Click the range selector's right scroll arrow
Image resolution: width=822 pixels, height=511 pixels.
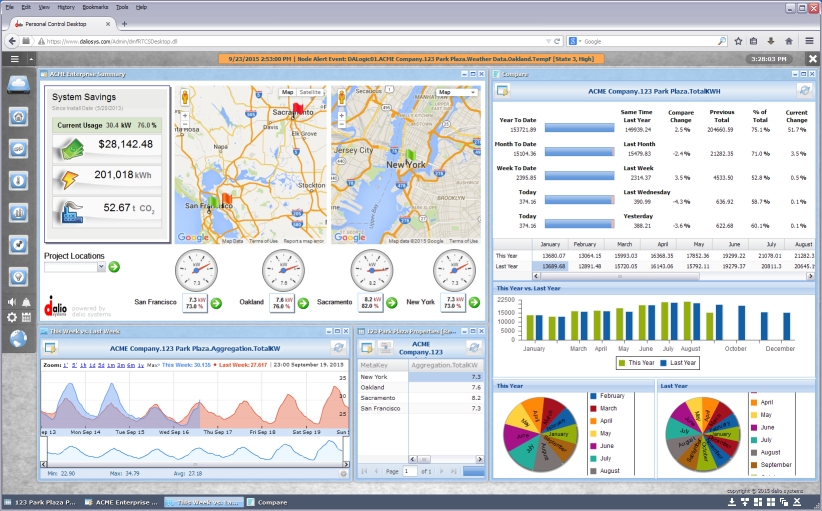[x=347, y=464]
